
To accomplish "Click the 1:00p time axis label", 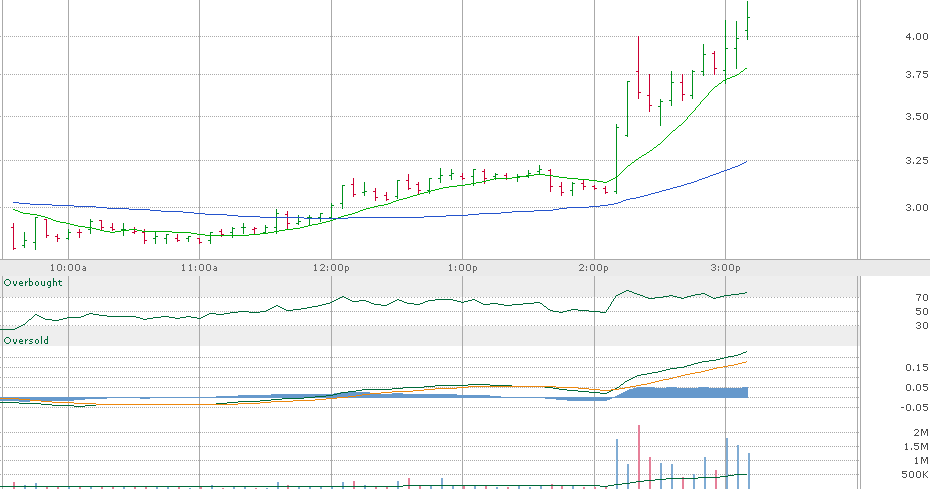I will coord(462,268).
